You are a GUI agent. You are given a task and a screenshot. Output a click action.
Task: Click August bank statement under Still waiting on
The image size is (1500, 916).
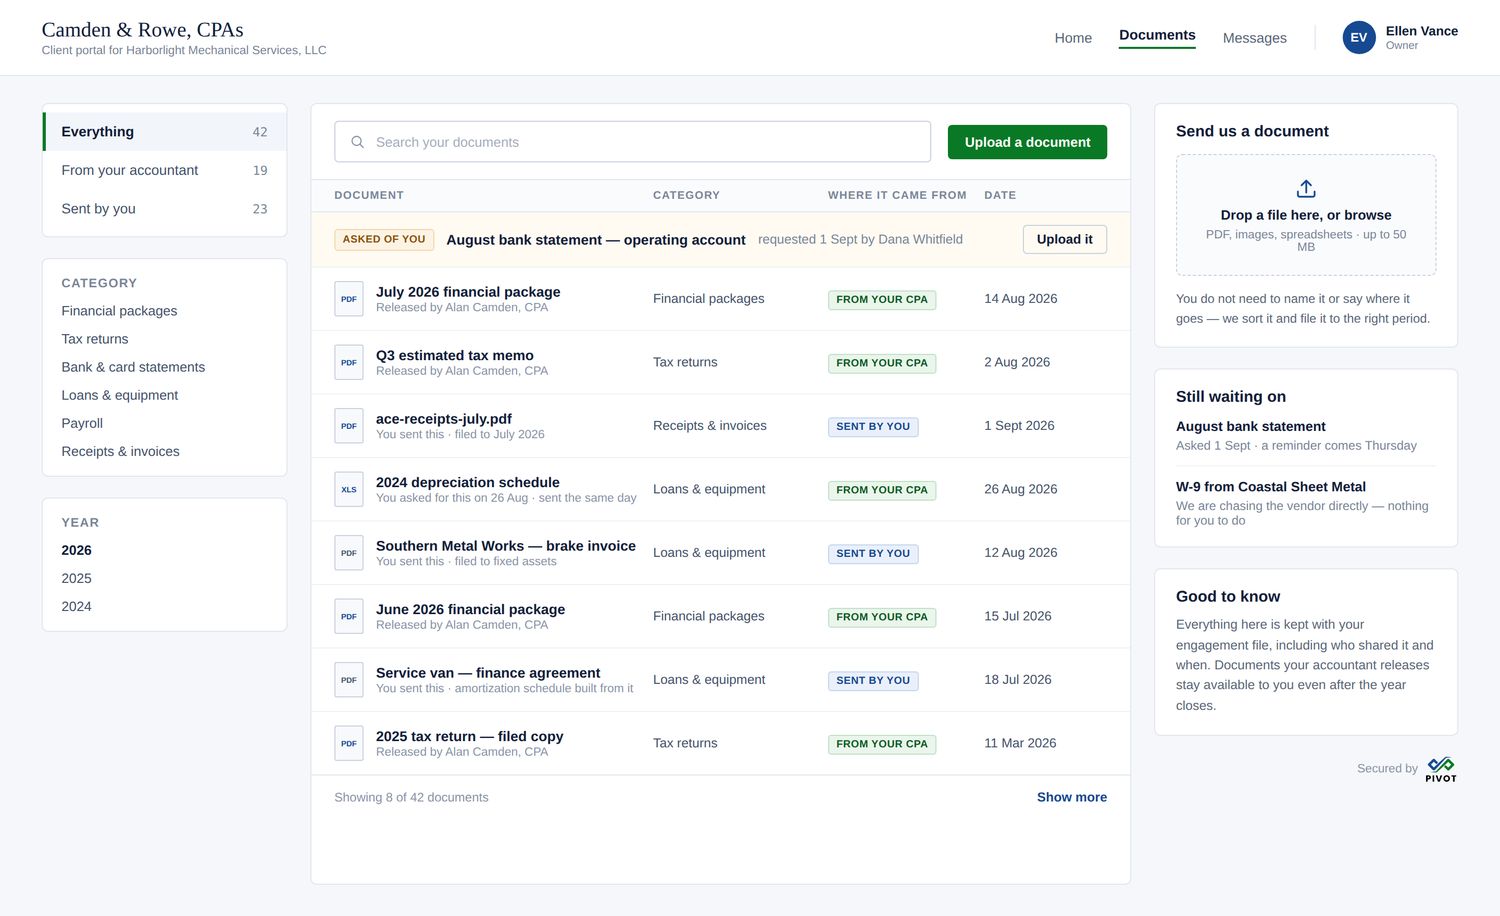tap(1251, 426)
